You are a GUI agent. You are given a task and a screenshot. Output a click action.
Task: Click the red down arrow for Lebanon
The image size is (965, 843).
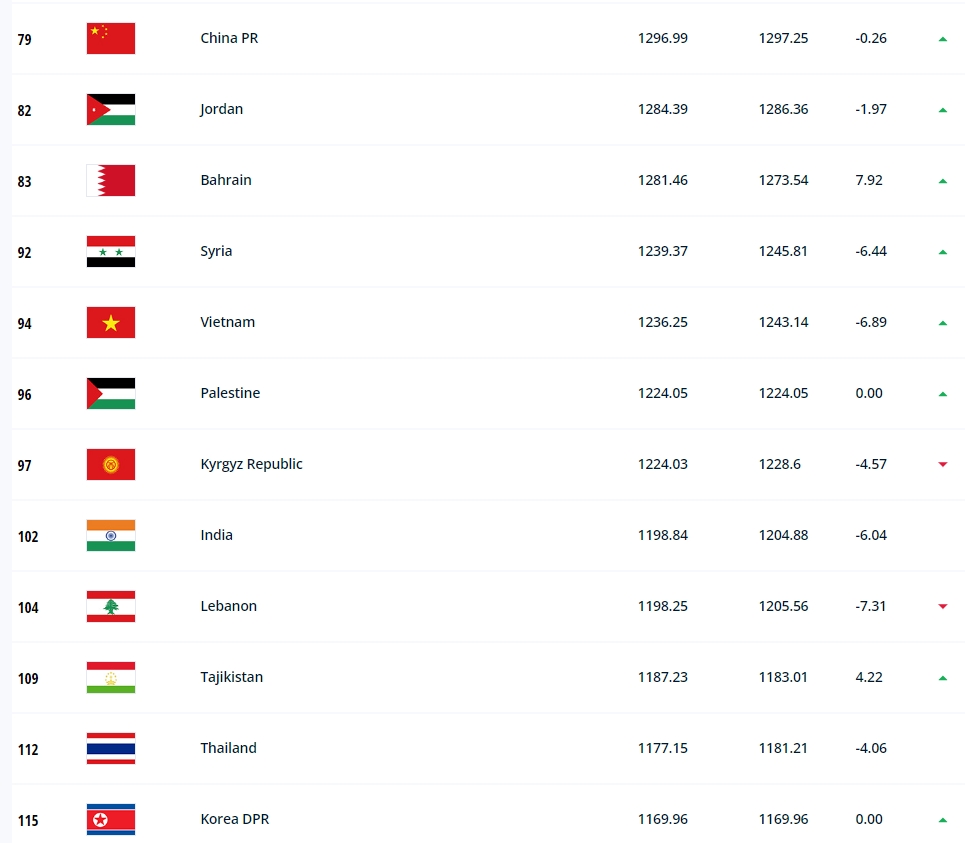pyautogui.click(x=942, y=607)
